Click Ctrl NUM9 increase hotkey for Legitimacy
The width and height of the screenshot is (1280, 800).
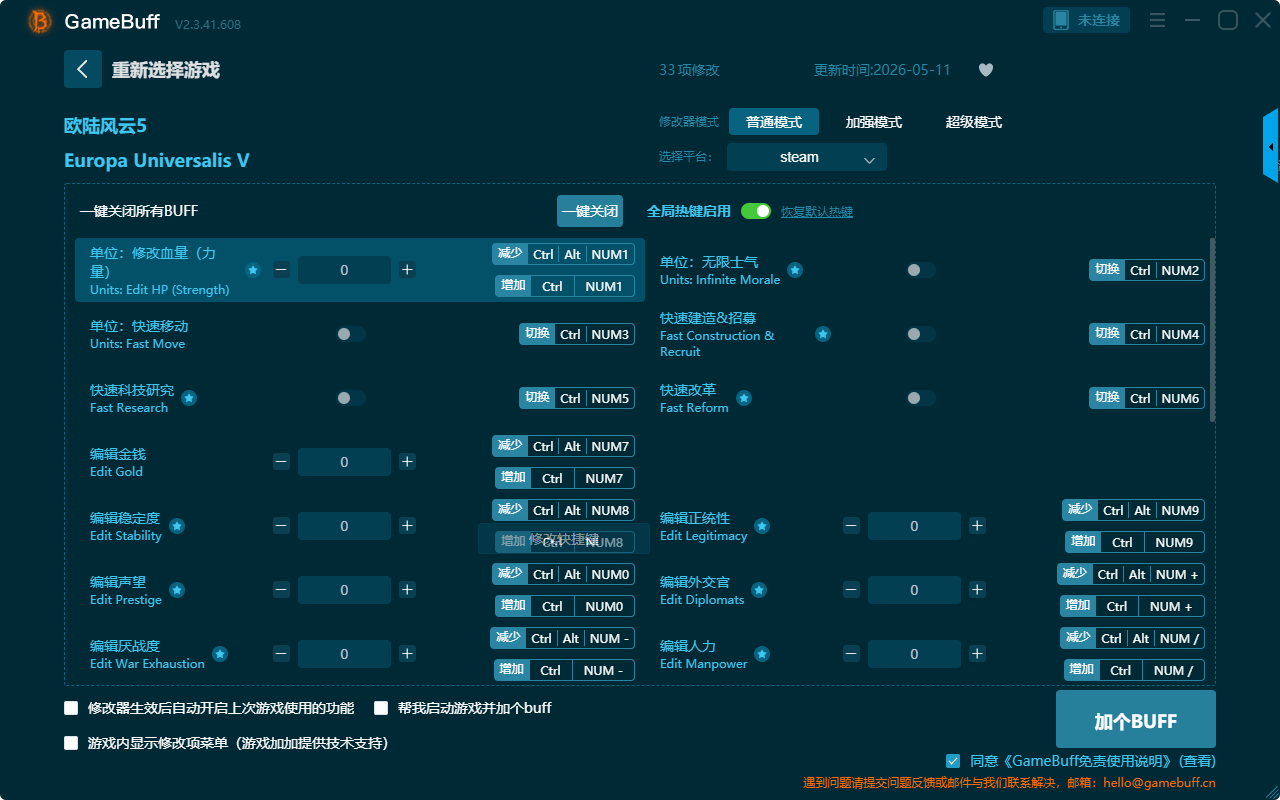[1135, 542]
